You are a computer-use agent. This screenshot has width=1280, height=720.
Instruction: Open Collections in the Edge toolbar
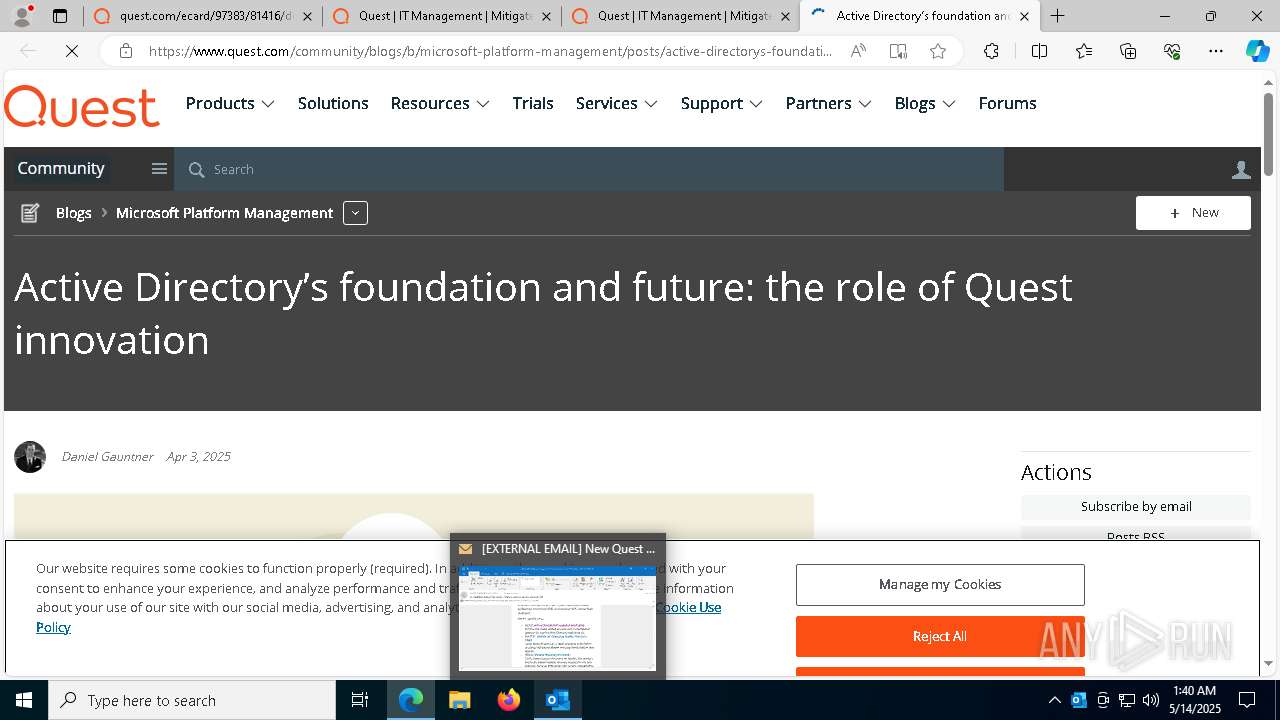click(x=1128, y=51)
